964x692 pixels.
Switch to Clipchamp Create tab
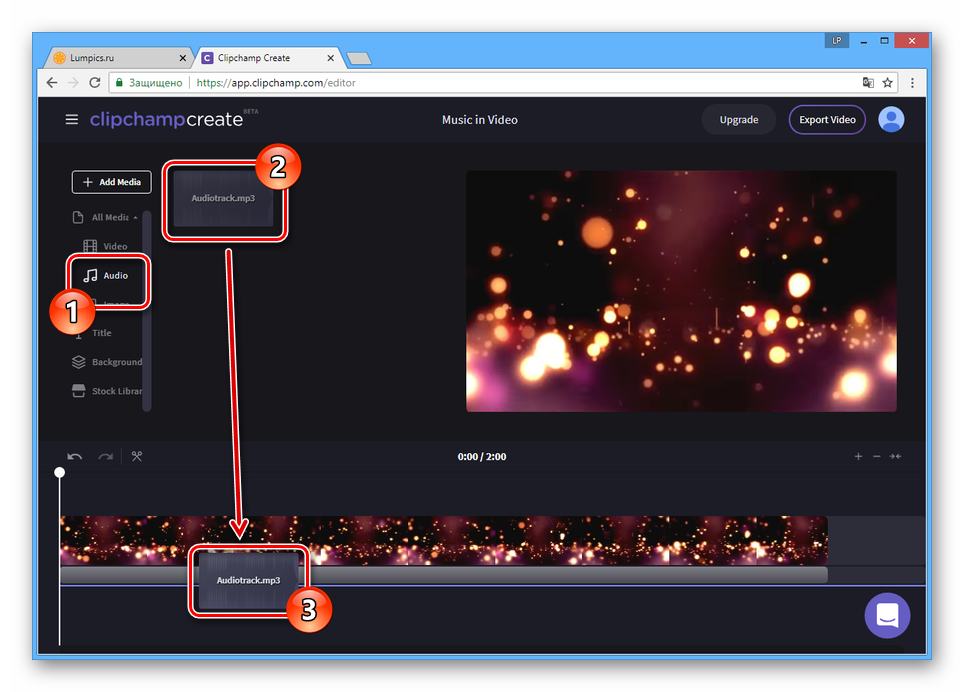click(266, 58)
